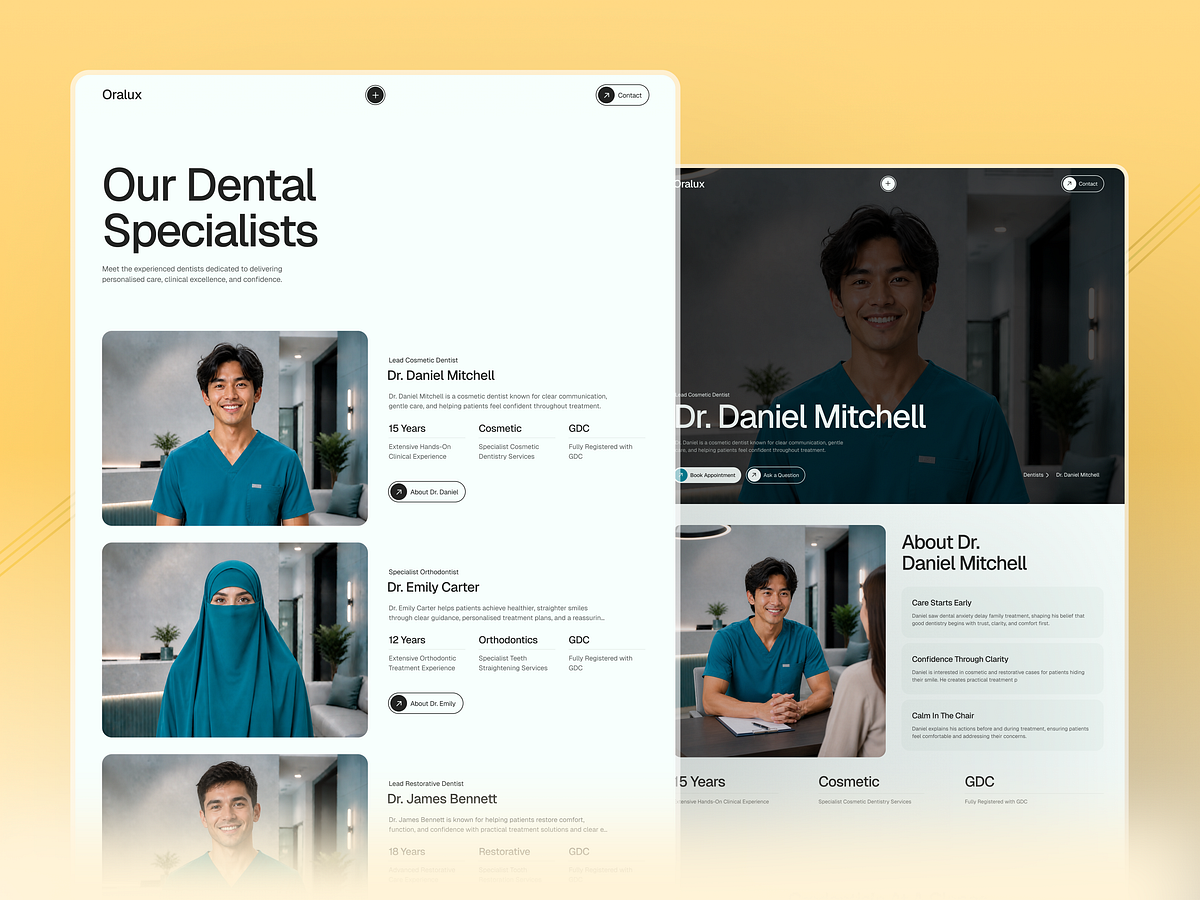Click the Oralux logo on specialists page

click(x=122, y=95)
